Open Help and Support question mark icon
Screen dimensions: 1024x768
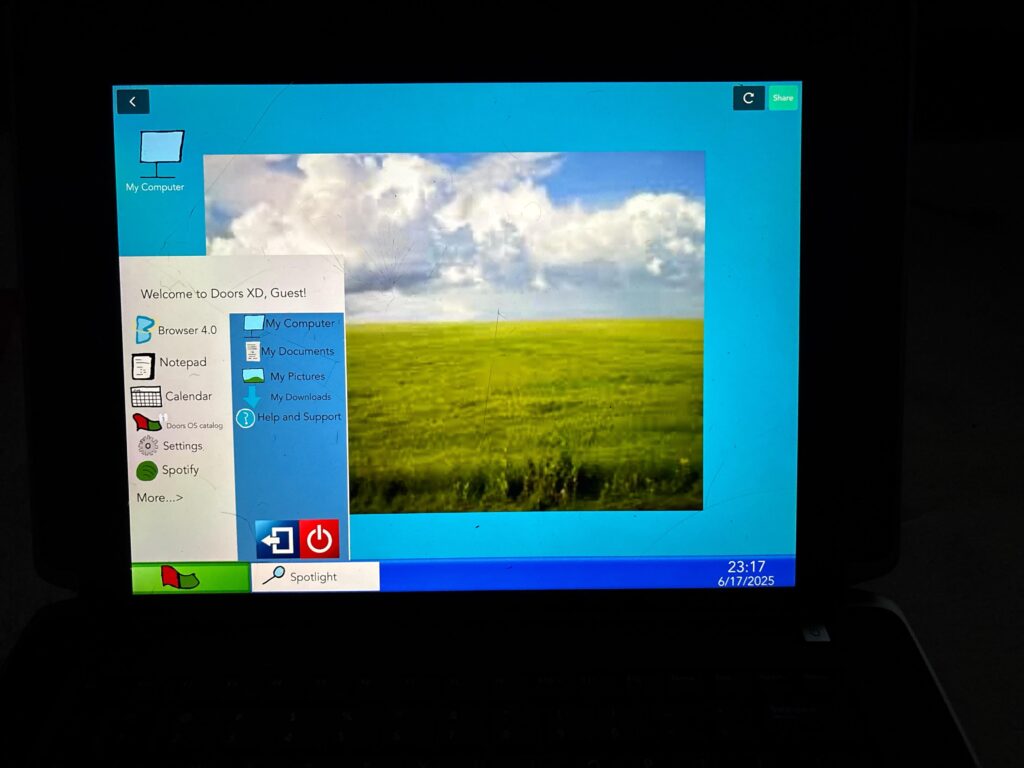245,418
